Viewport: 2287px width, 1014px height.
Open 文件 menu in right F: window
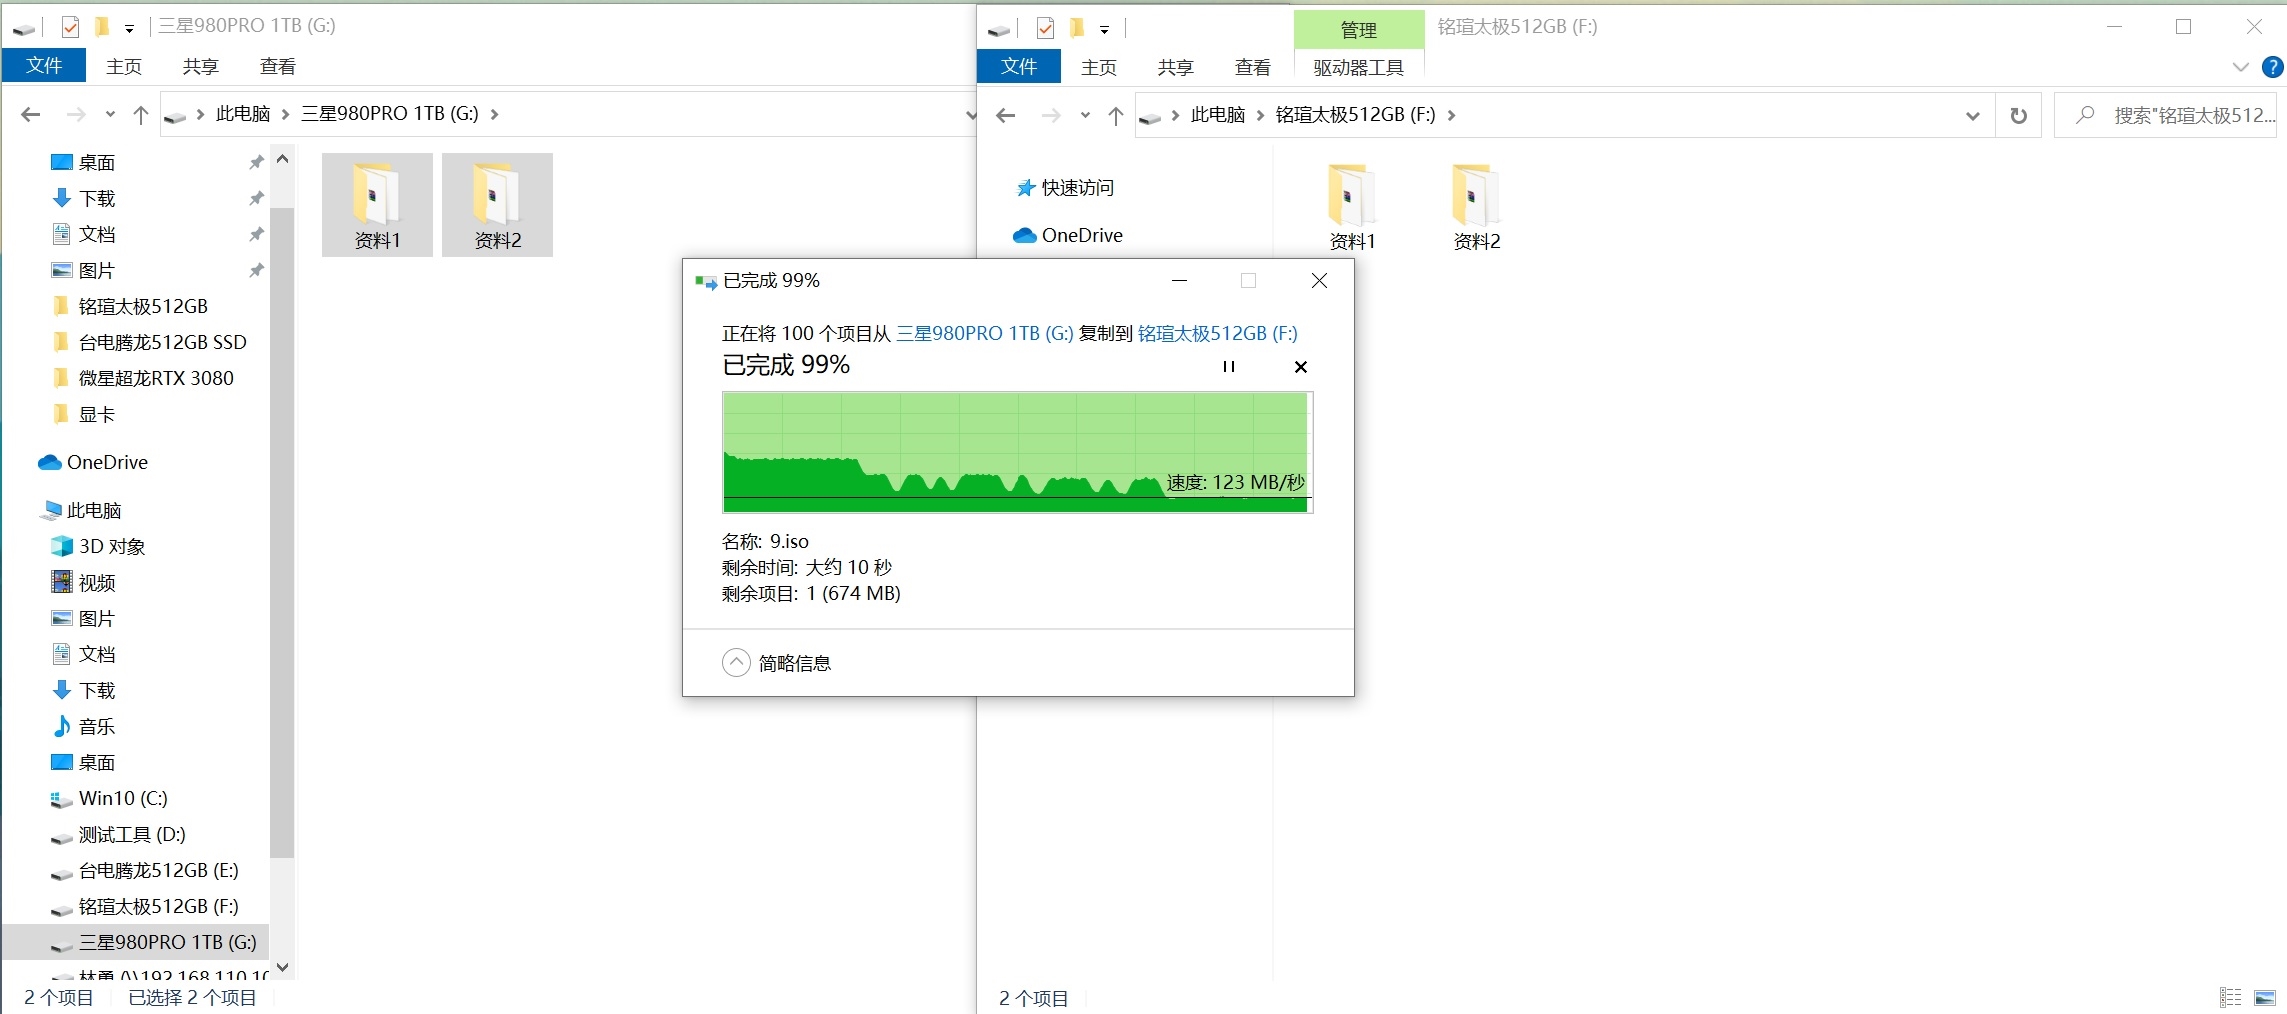[1019, 67]
